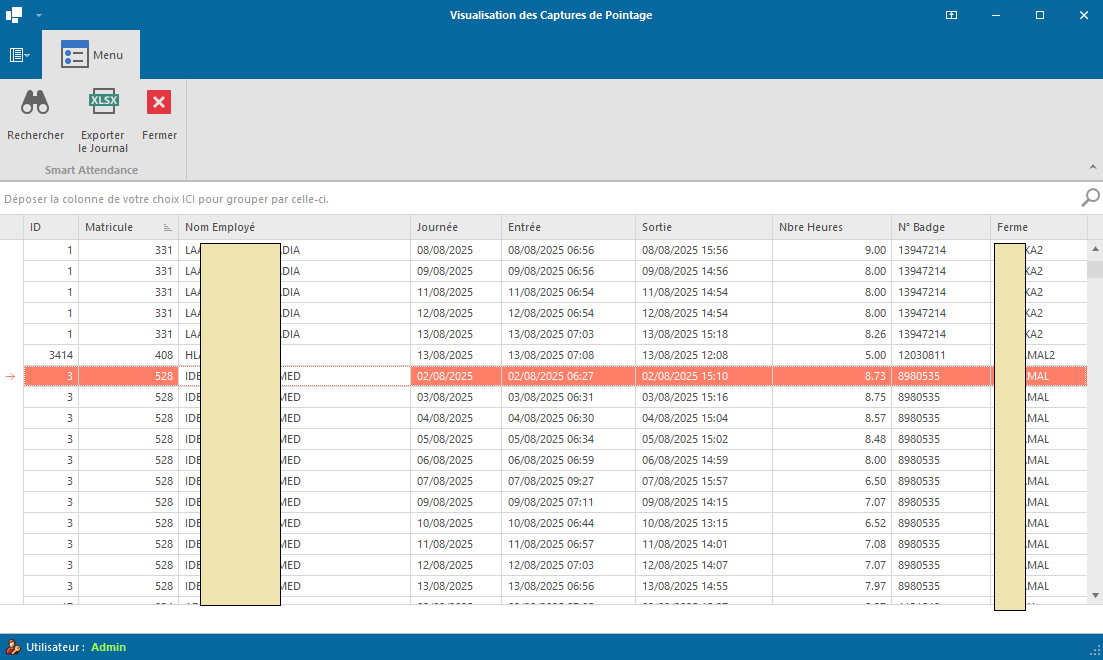Viewport: 1103px width, 660px height.
Task: Open the application menu dropdown button
Action: pos(20,55)
